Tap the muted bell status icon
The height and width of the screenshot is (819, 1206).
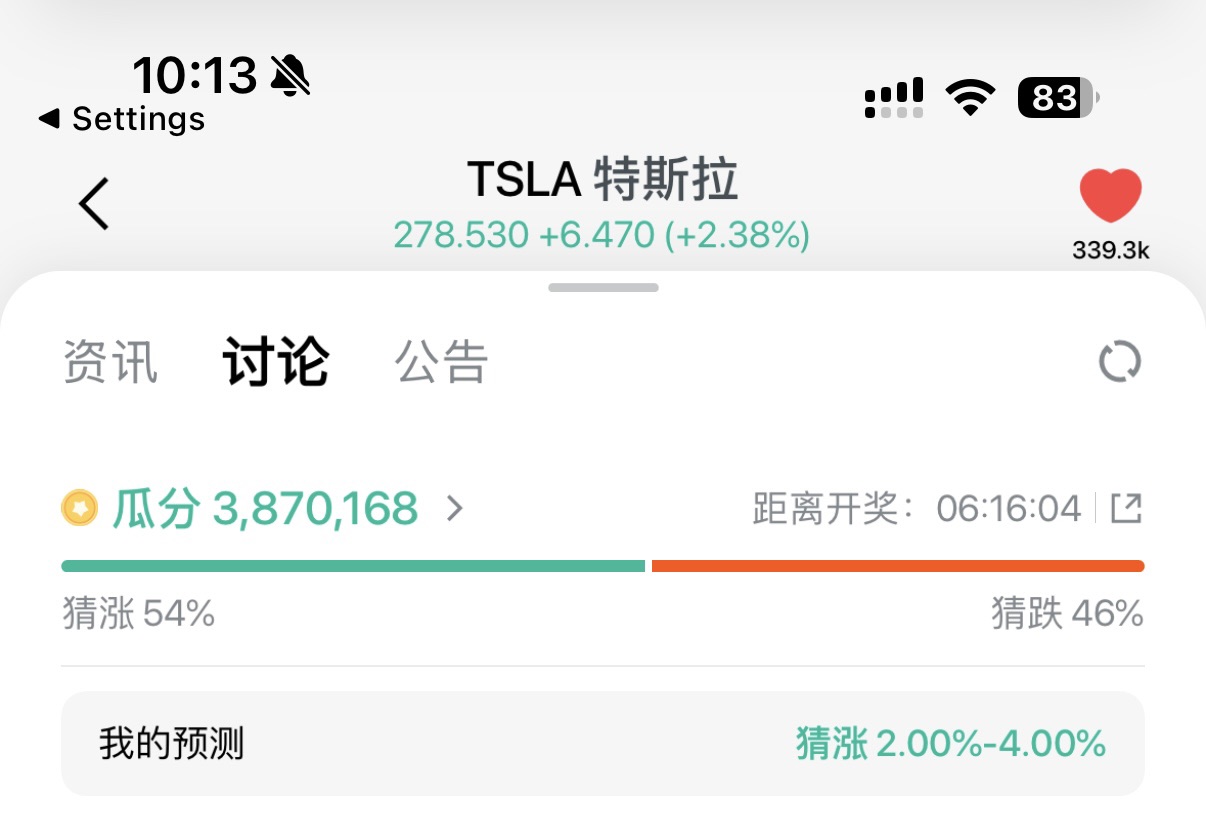tap(291, 76)
